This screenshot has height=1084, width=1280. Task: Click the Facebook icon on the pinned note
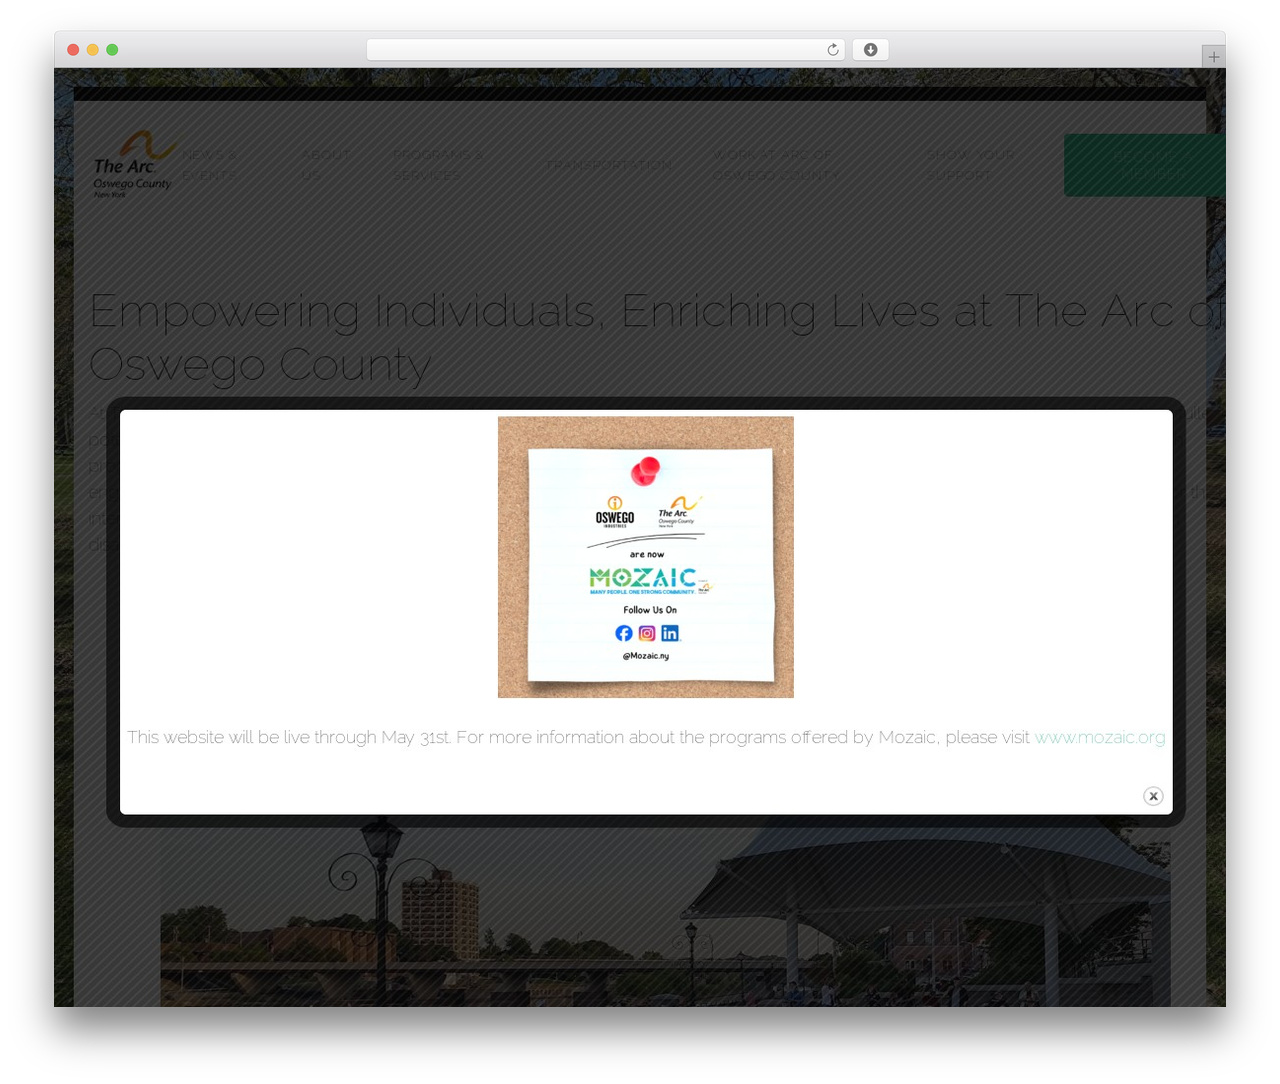(x=624, y=633)
